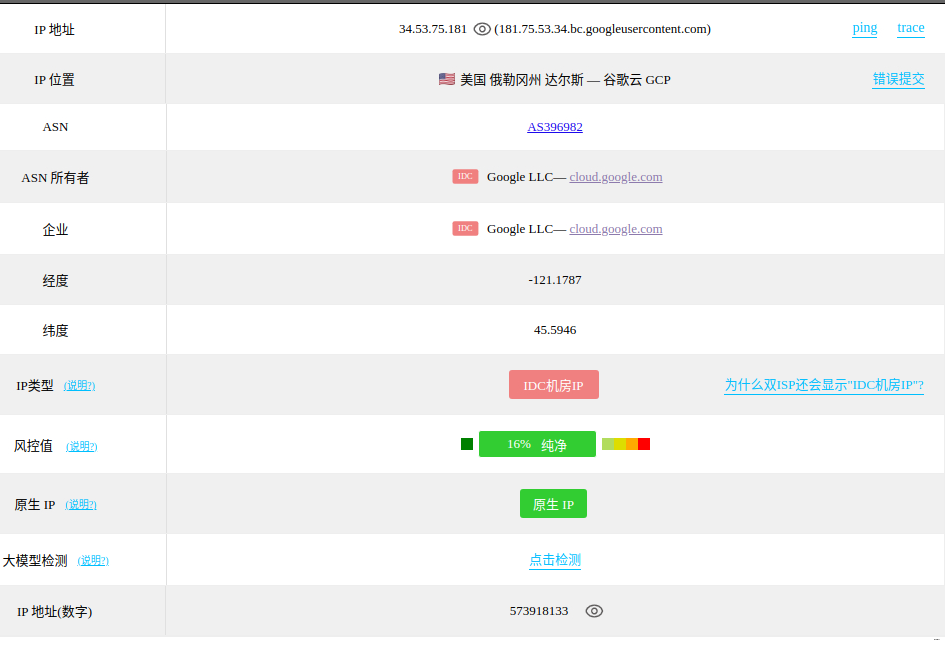The width and height of the screenshot is (945, 646).
Task: Open cloud.google.com link in ASN 所有者 row
Action: coord(616,177)
